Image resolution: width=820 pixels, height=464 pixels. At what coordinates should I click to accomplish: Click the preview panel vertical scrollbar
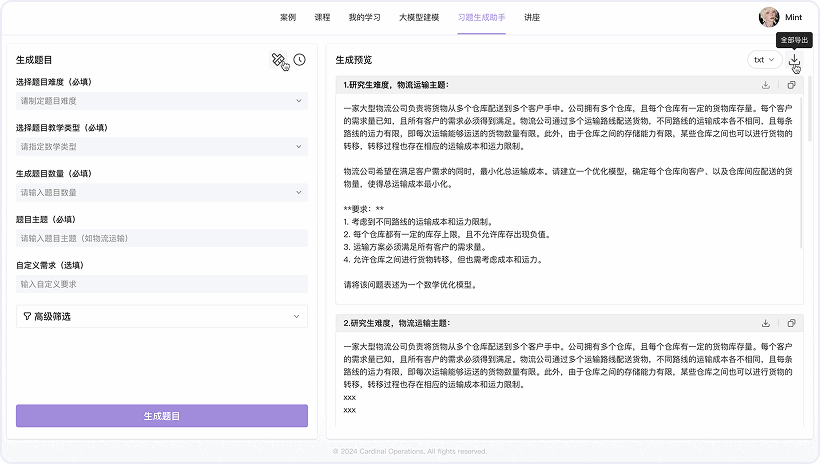click(x=810, y=111)
